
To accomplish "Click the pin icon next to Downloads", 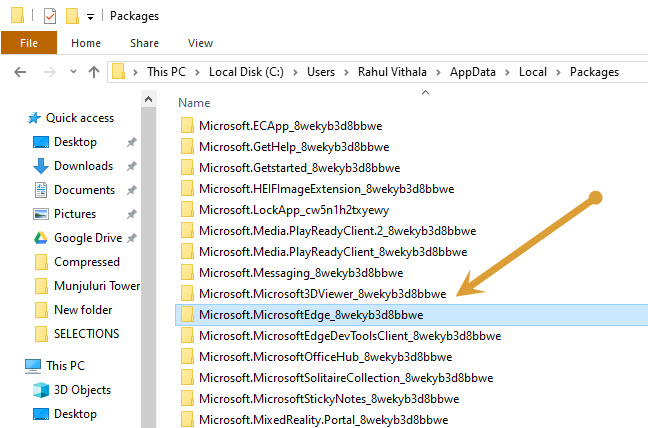I will coord(132,166).
